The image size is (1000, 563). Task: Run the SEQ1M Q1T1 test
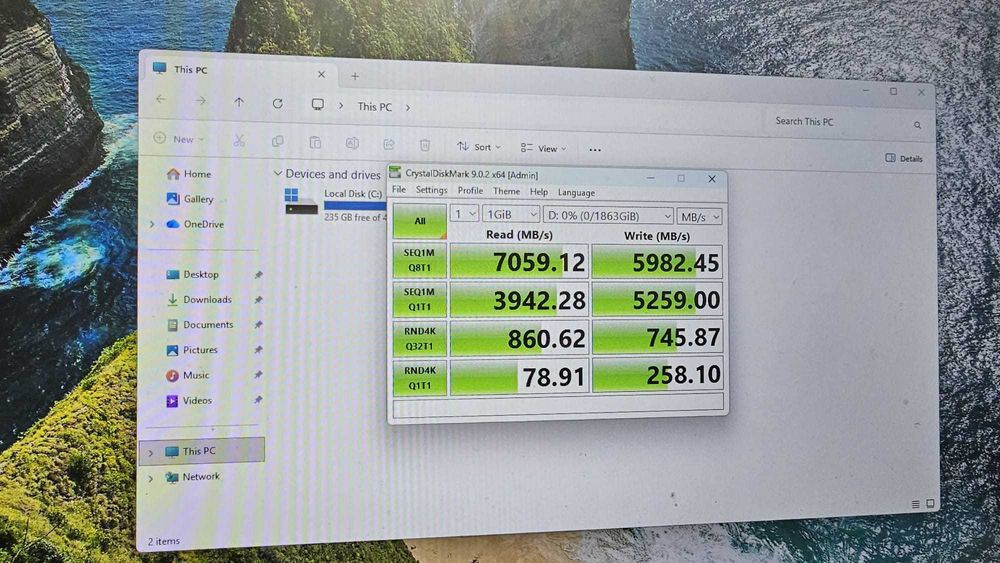click(x=419, y=299)
